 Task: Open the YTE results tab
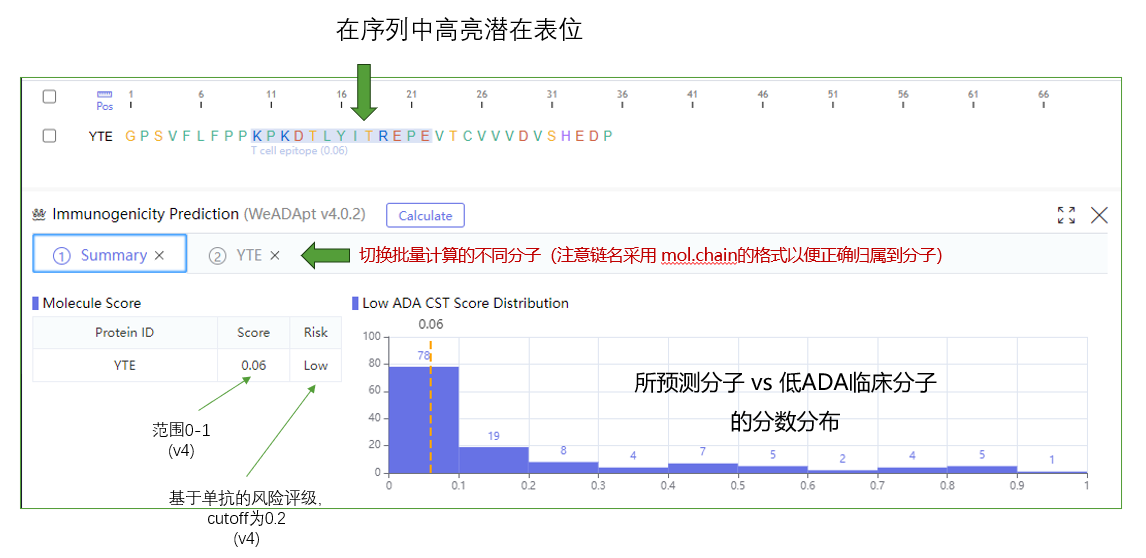pos(248,255)
